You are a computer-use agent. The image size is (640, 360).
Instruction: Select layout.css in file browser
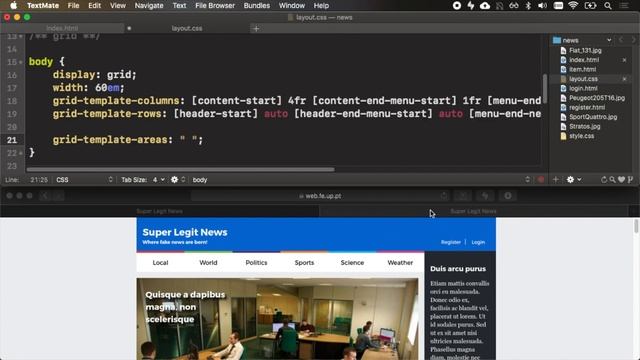(x=583, y=79)
